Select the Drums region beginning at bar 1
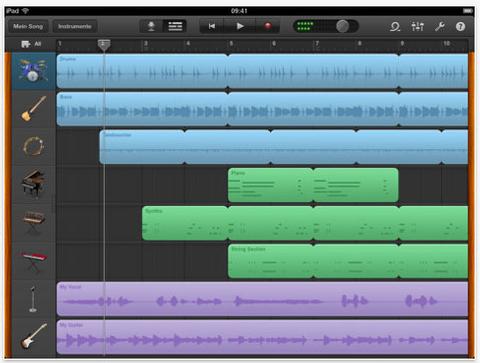Viewport: 480px width, 363px height. 142,71
